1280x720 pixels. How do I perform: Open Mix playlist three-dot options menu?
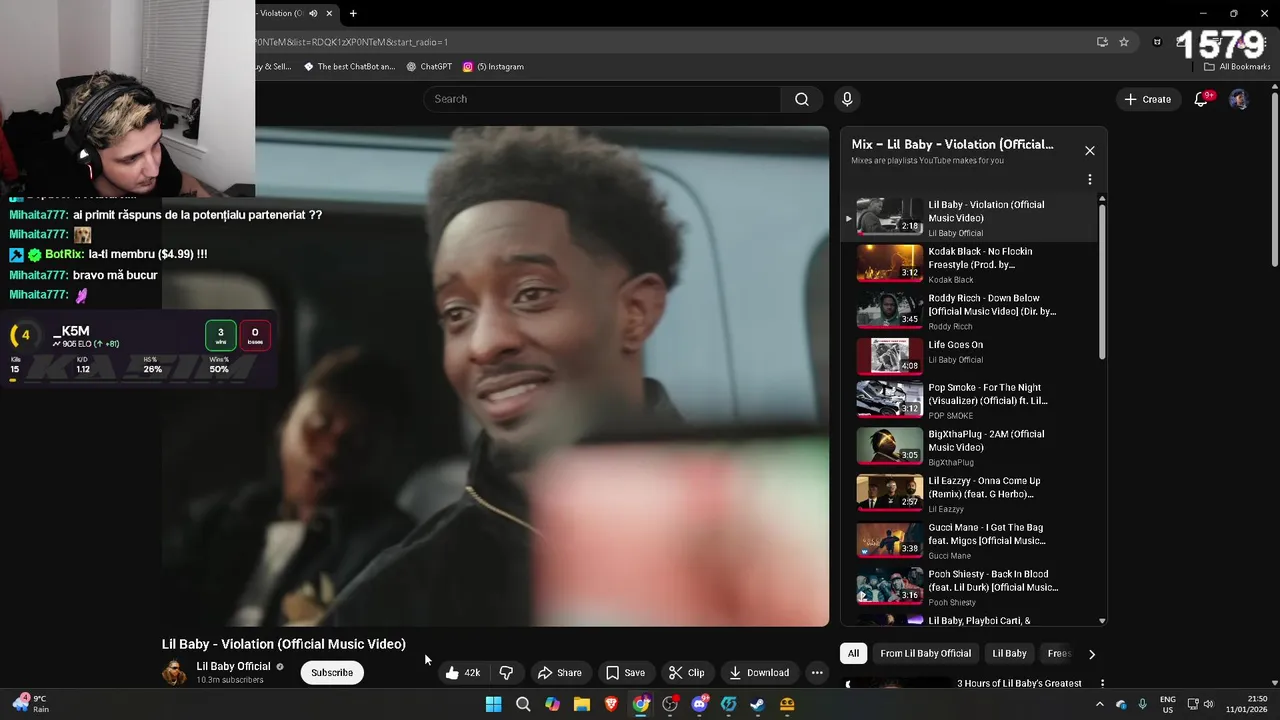[1090, 180]
